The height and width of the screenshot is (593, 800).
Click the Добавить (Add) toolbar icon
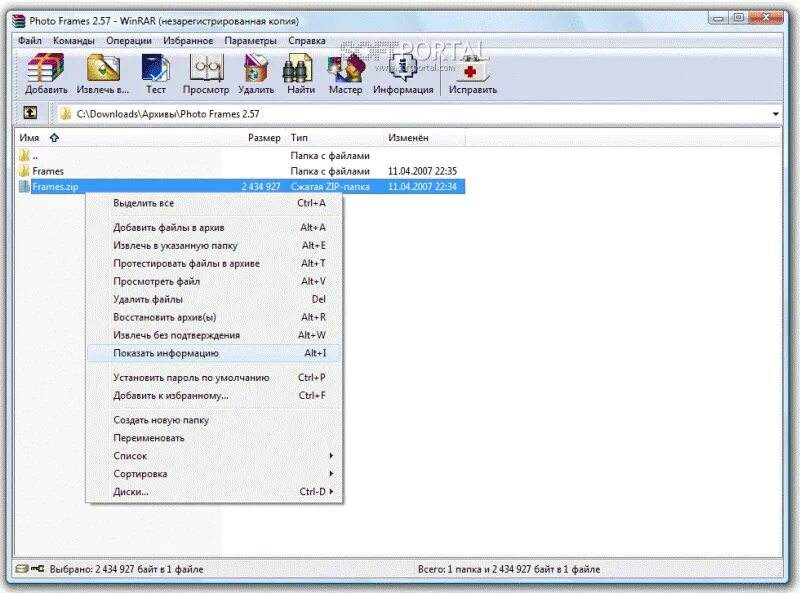coord(46,68)
